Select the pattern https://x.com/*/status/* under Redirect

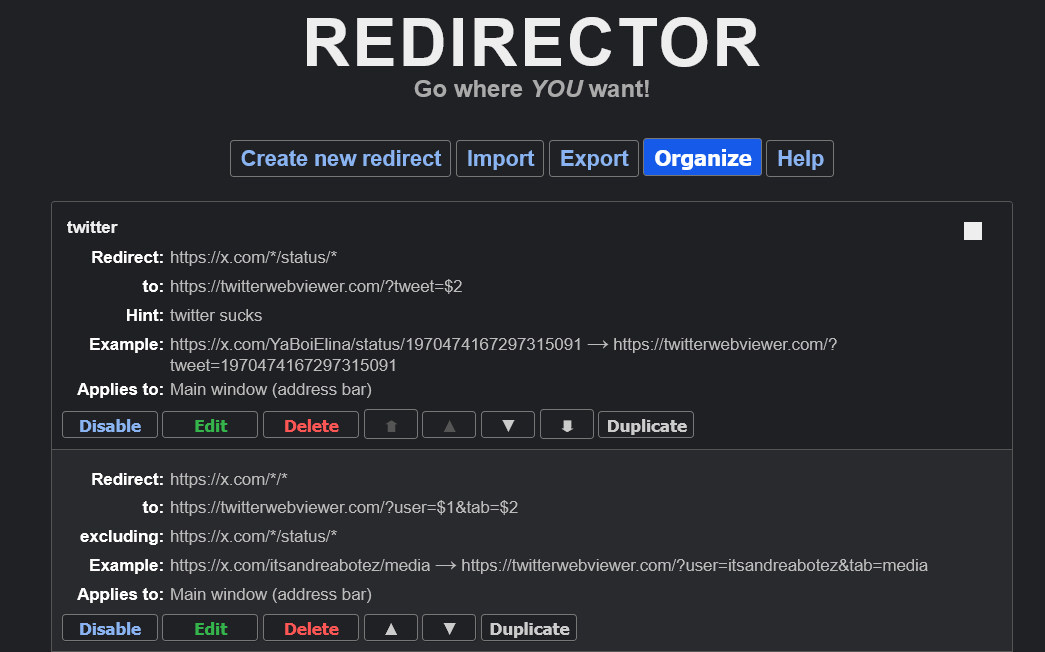point(253,257)
